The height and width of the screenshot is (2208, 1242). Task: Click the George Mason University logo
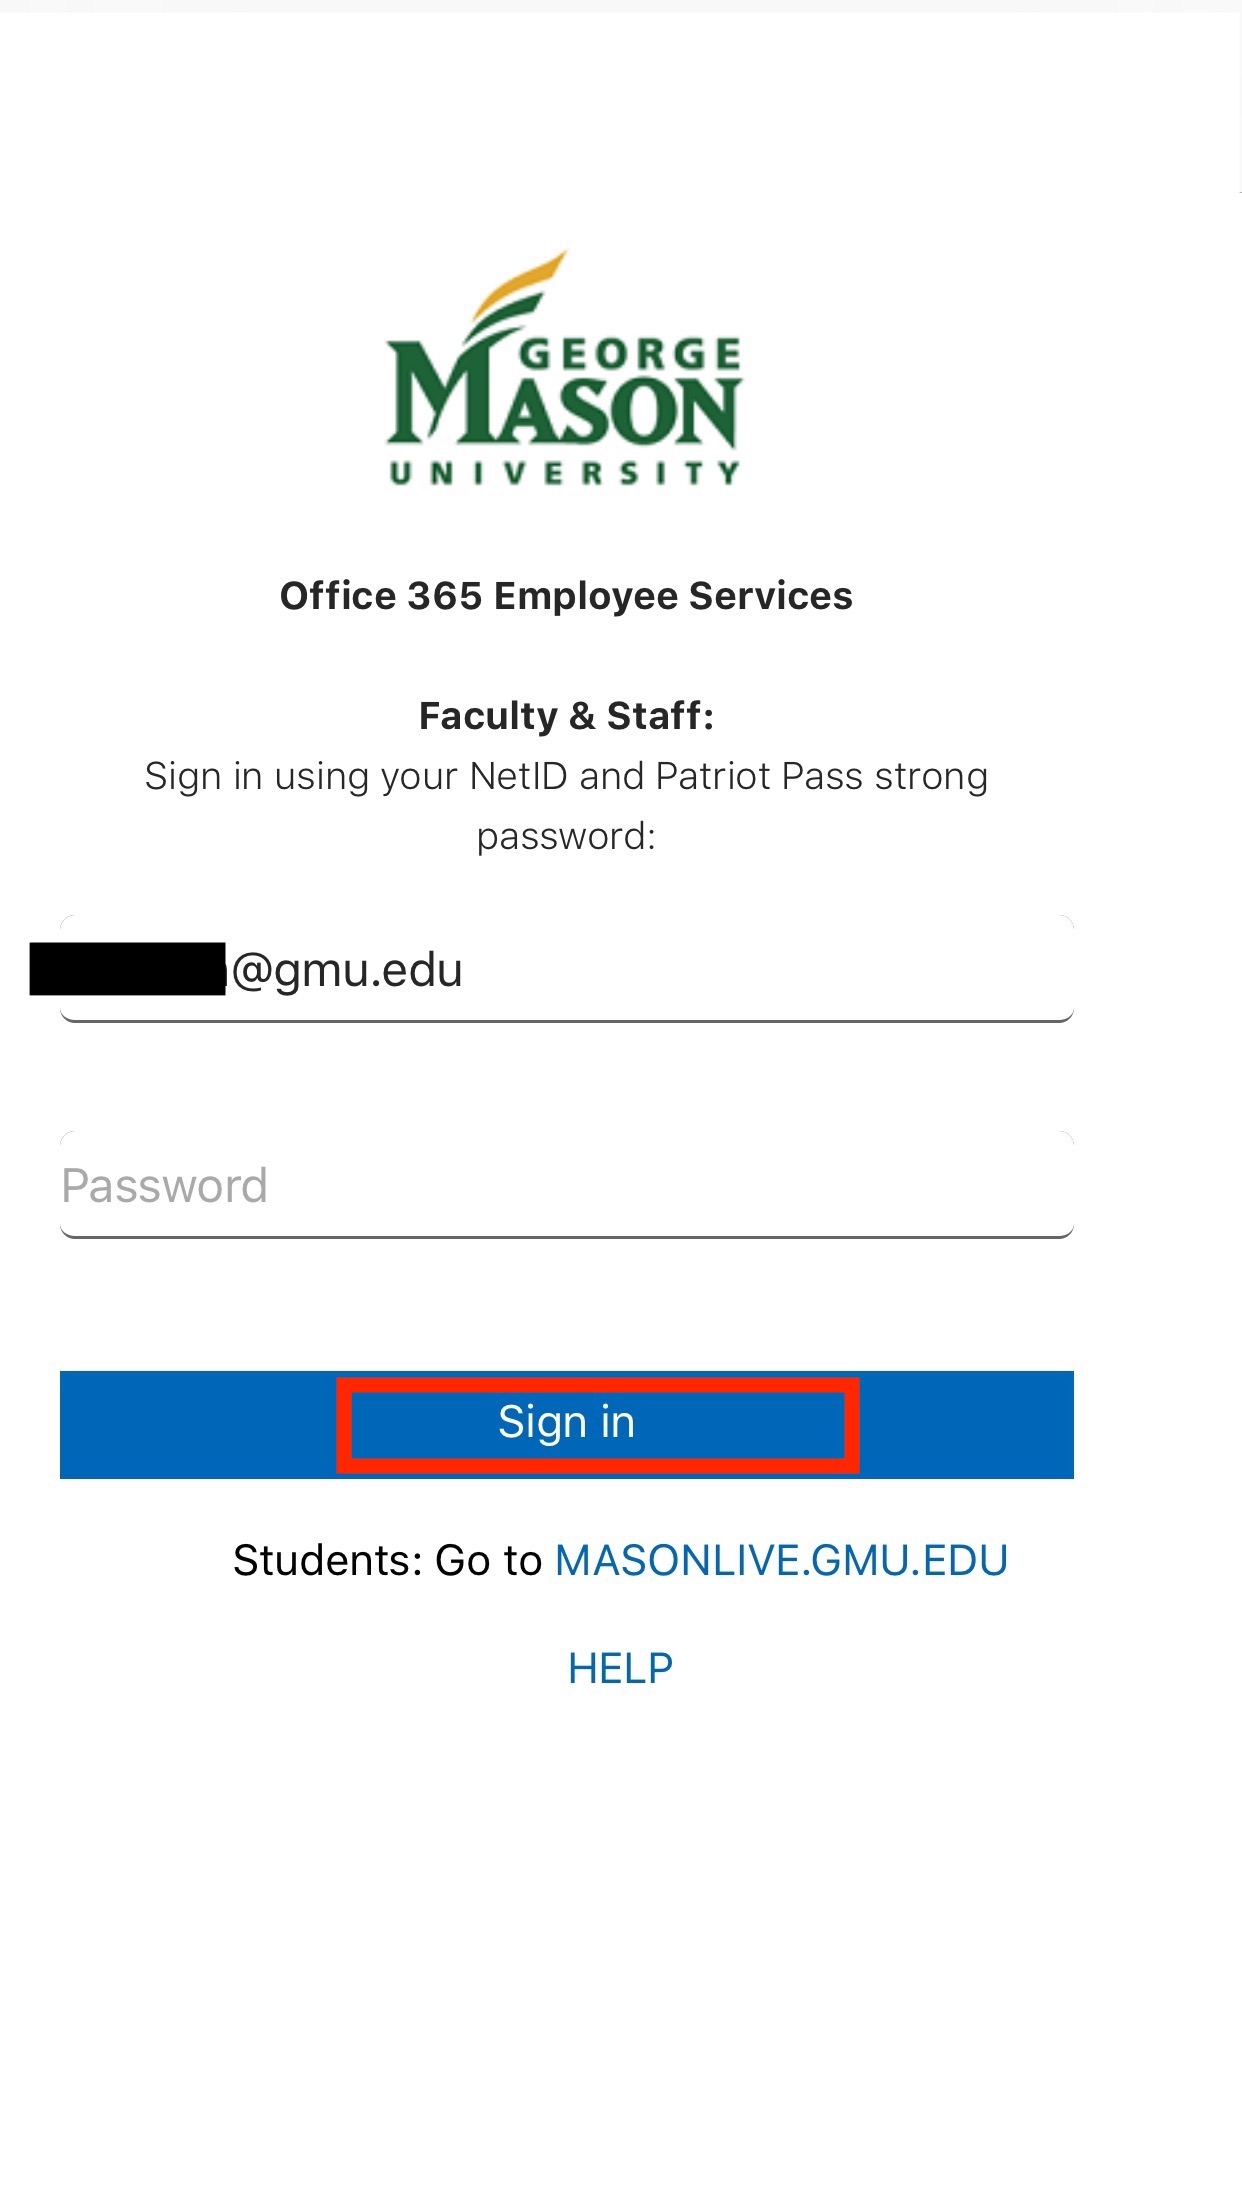[565, 380]
